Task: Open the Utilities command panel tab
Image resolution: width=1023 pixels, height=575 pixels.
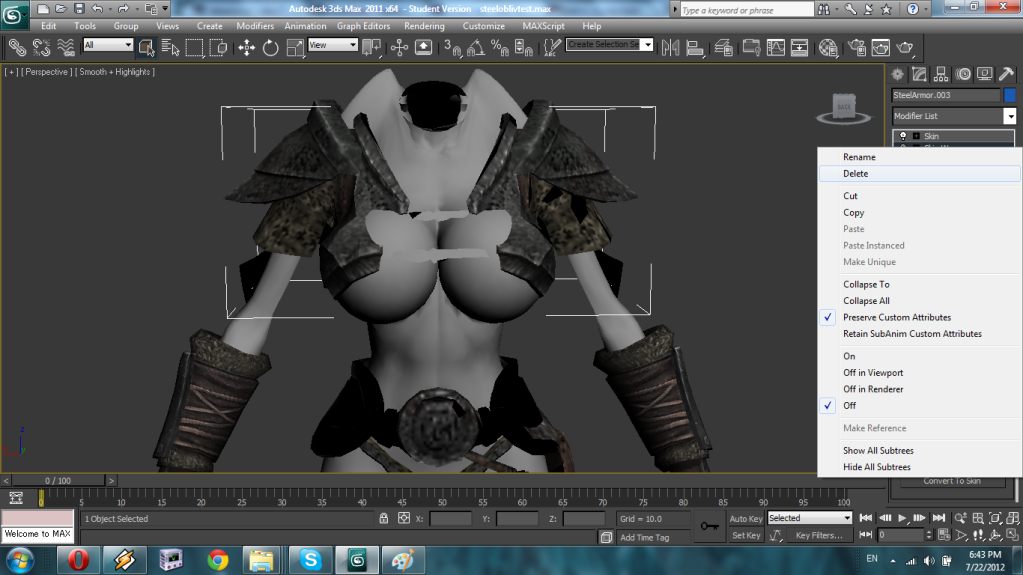Action: click(1007, 74)
